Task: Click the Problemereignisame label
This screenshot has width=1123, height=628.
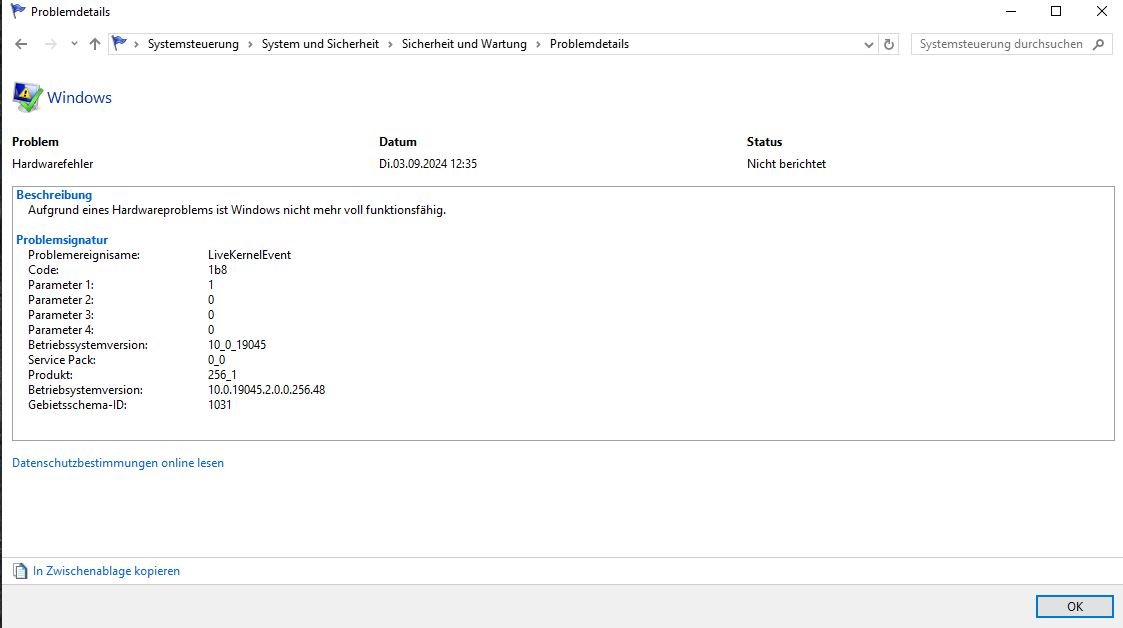Action: pyautogui.click(x=84, y=255)
